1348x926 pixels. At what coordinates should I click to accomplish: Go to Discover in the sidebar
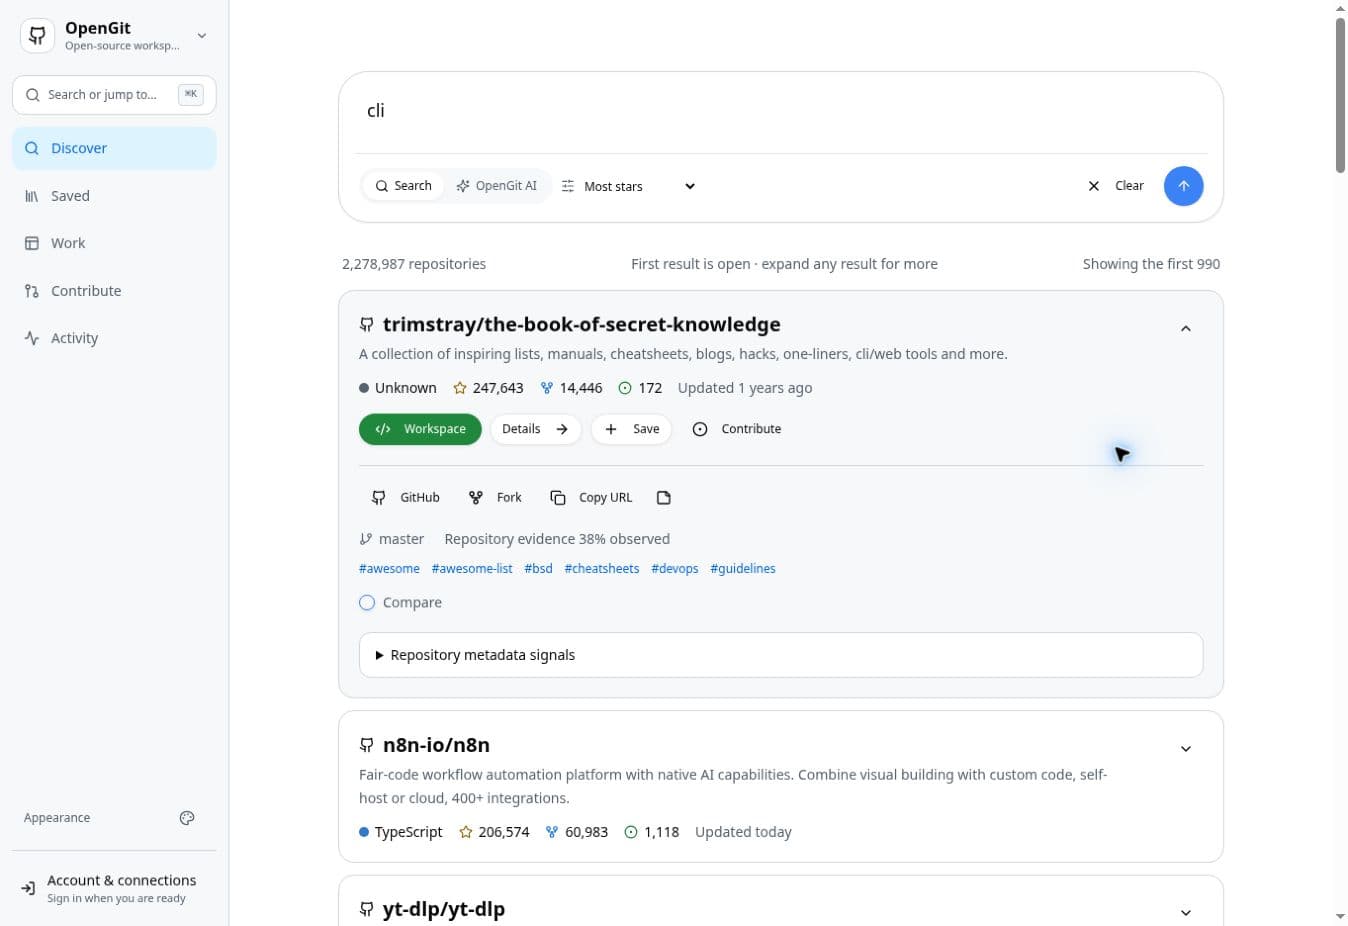(114, 148)
